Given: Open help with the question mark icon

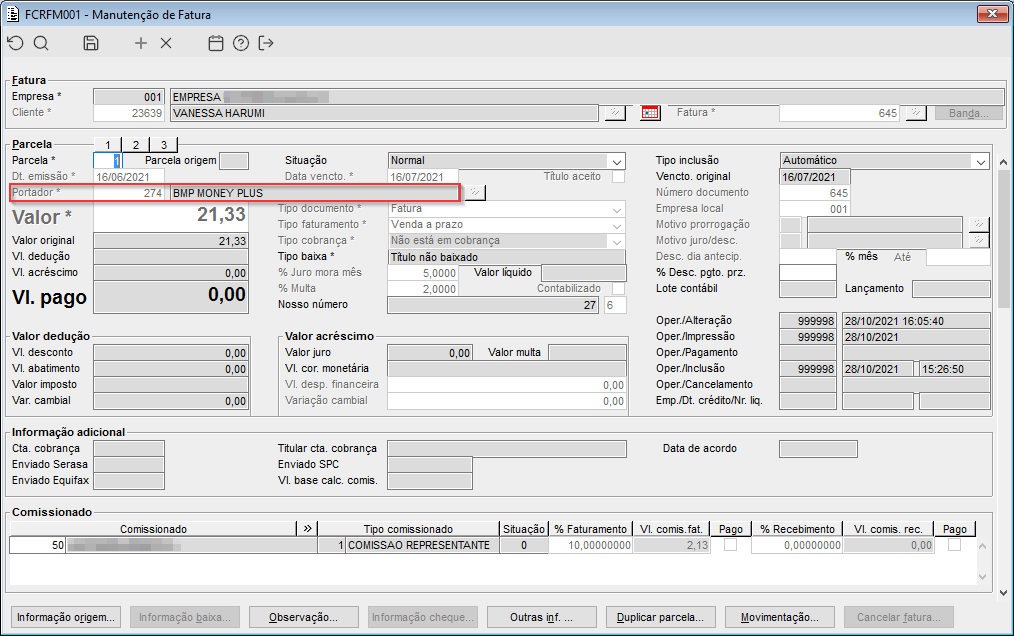Looking at the screenshot, I should pos(240,43).
